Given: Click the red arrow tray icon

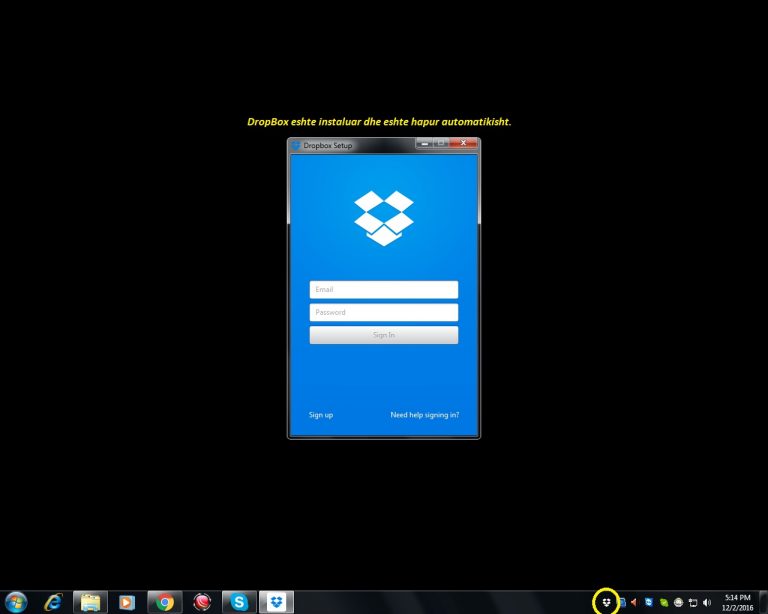Looking at the screenshot, I should tap(634, 602).
